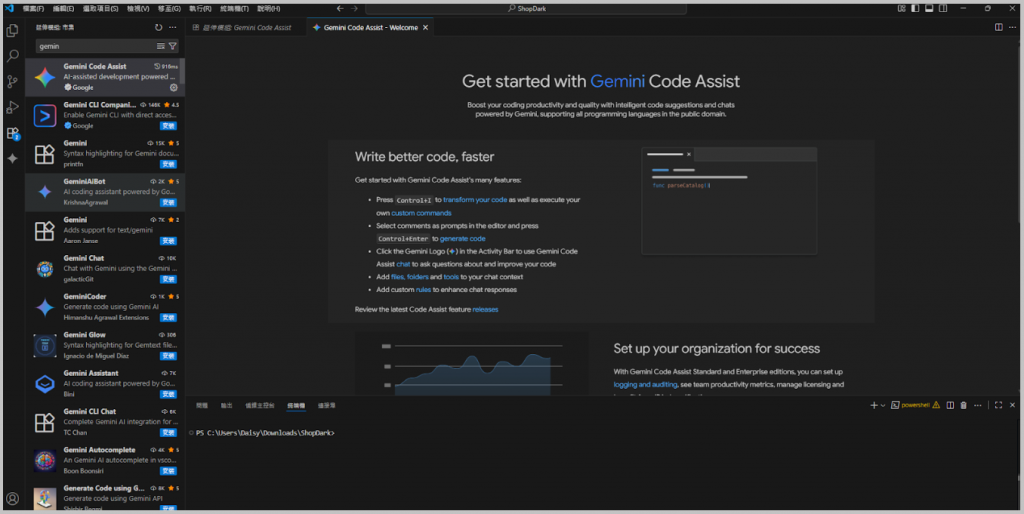Install the Gemini CLI Companion extension
The height and width of the screenshot is (514, 1024).
[x=168, y=126]
